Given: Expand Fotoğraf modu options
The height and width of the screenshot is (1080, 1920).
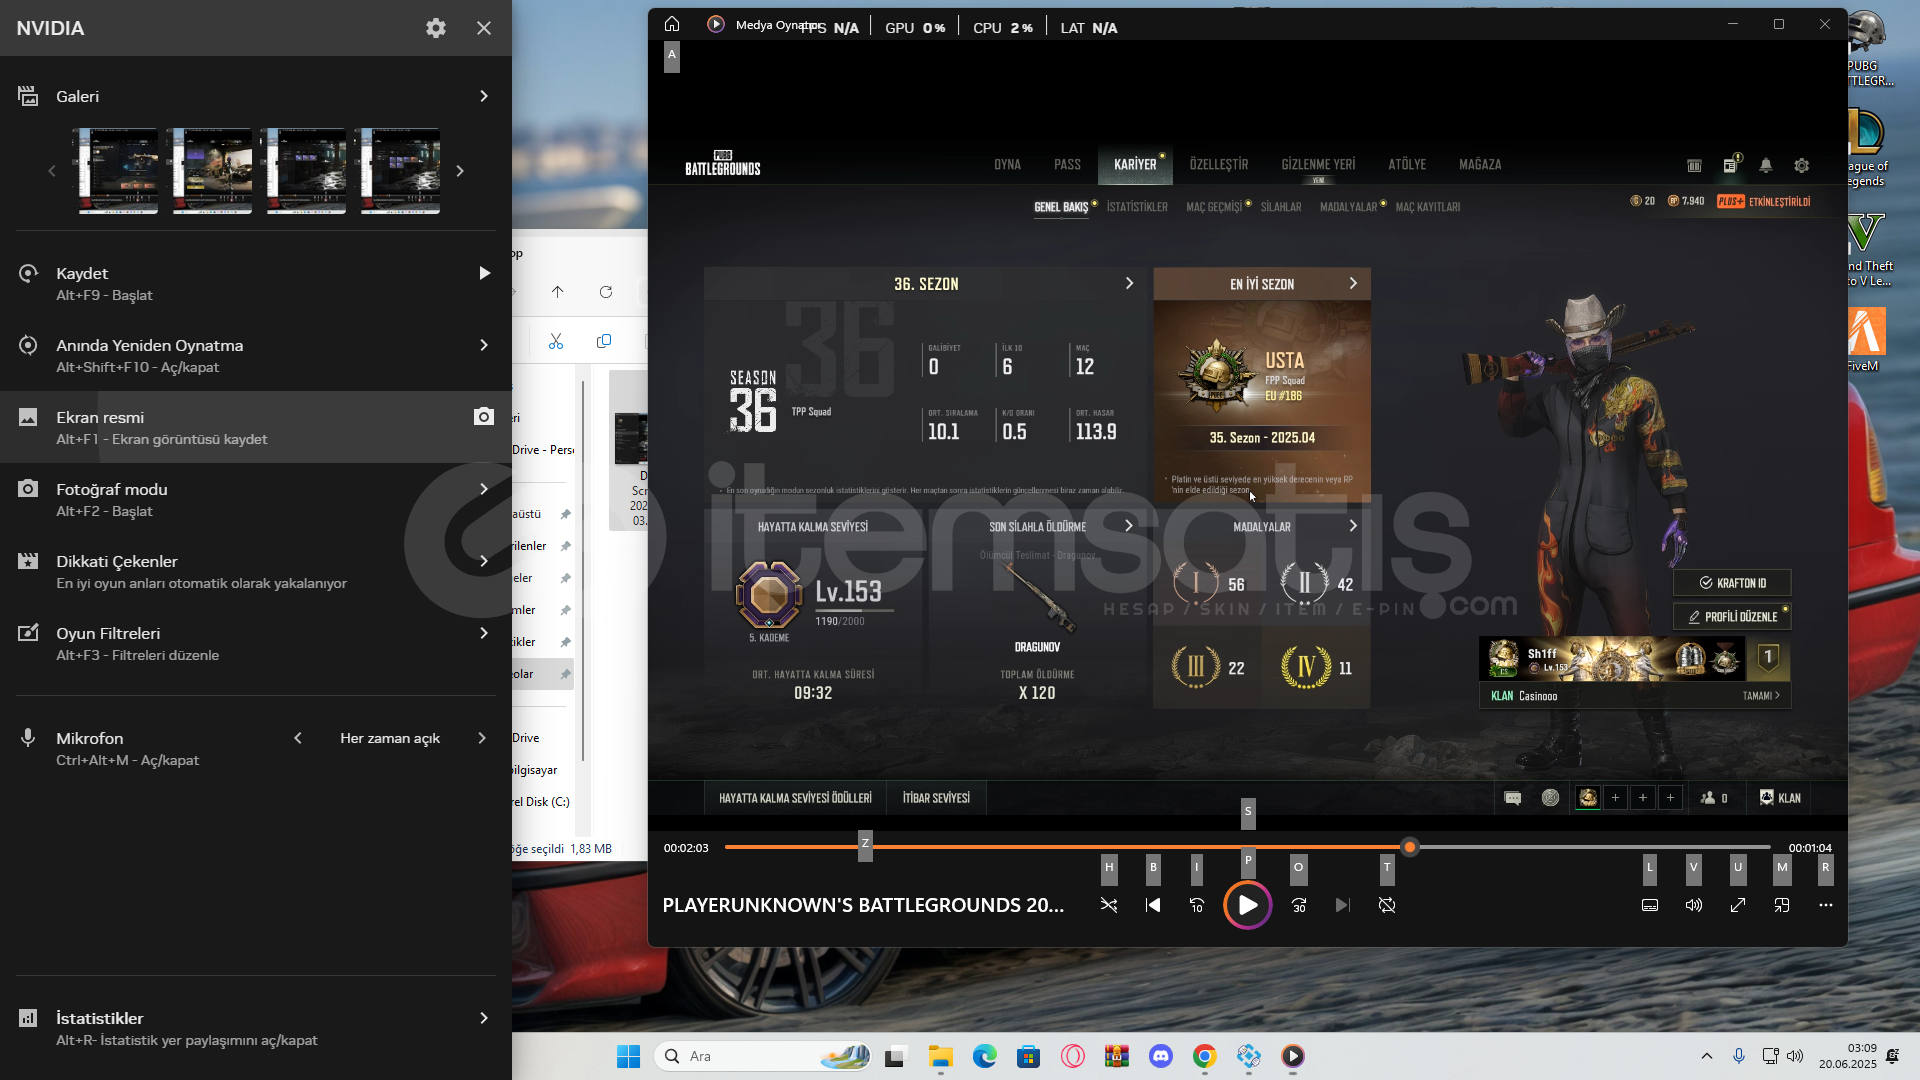Looking at the screenshot, I should click(x=484, y=489).
